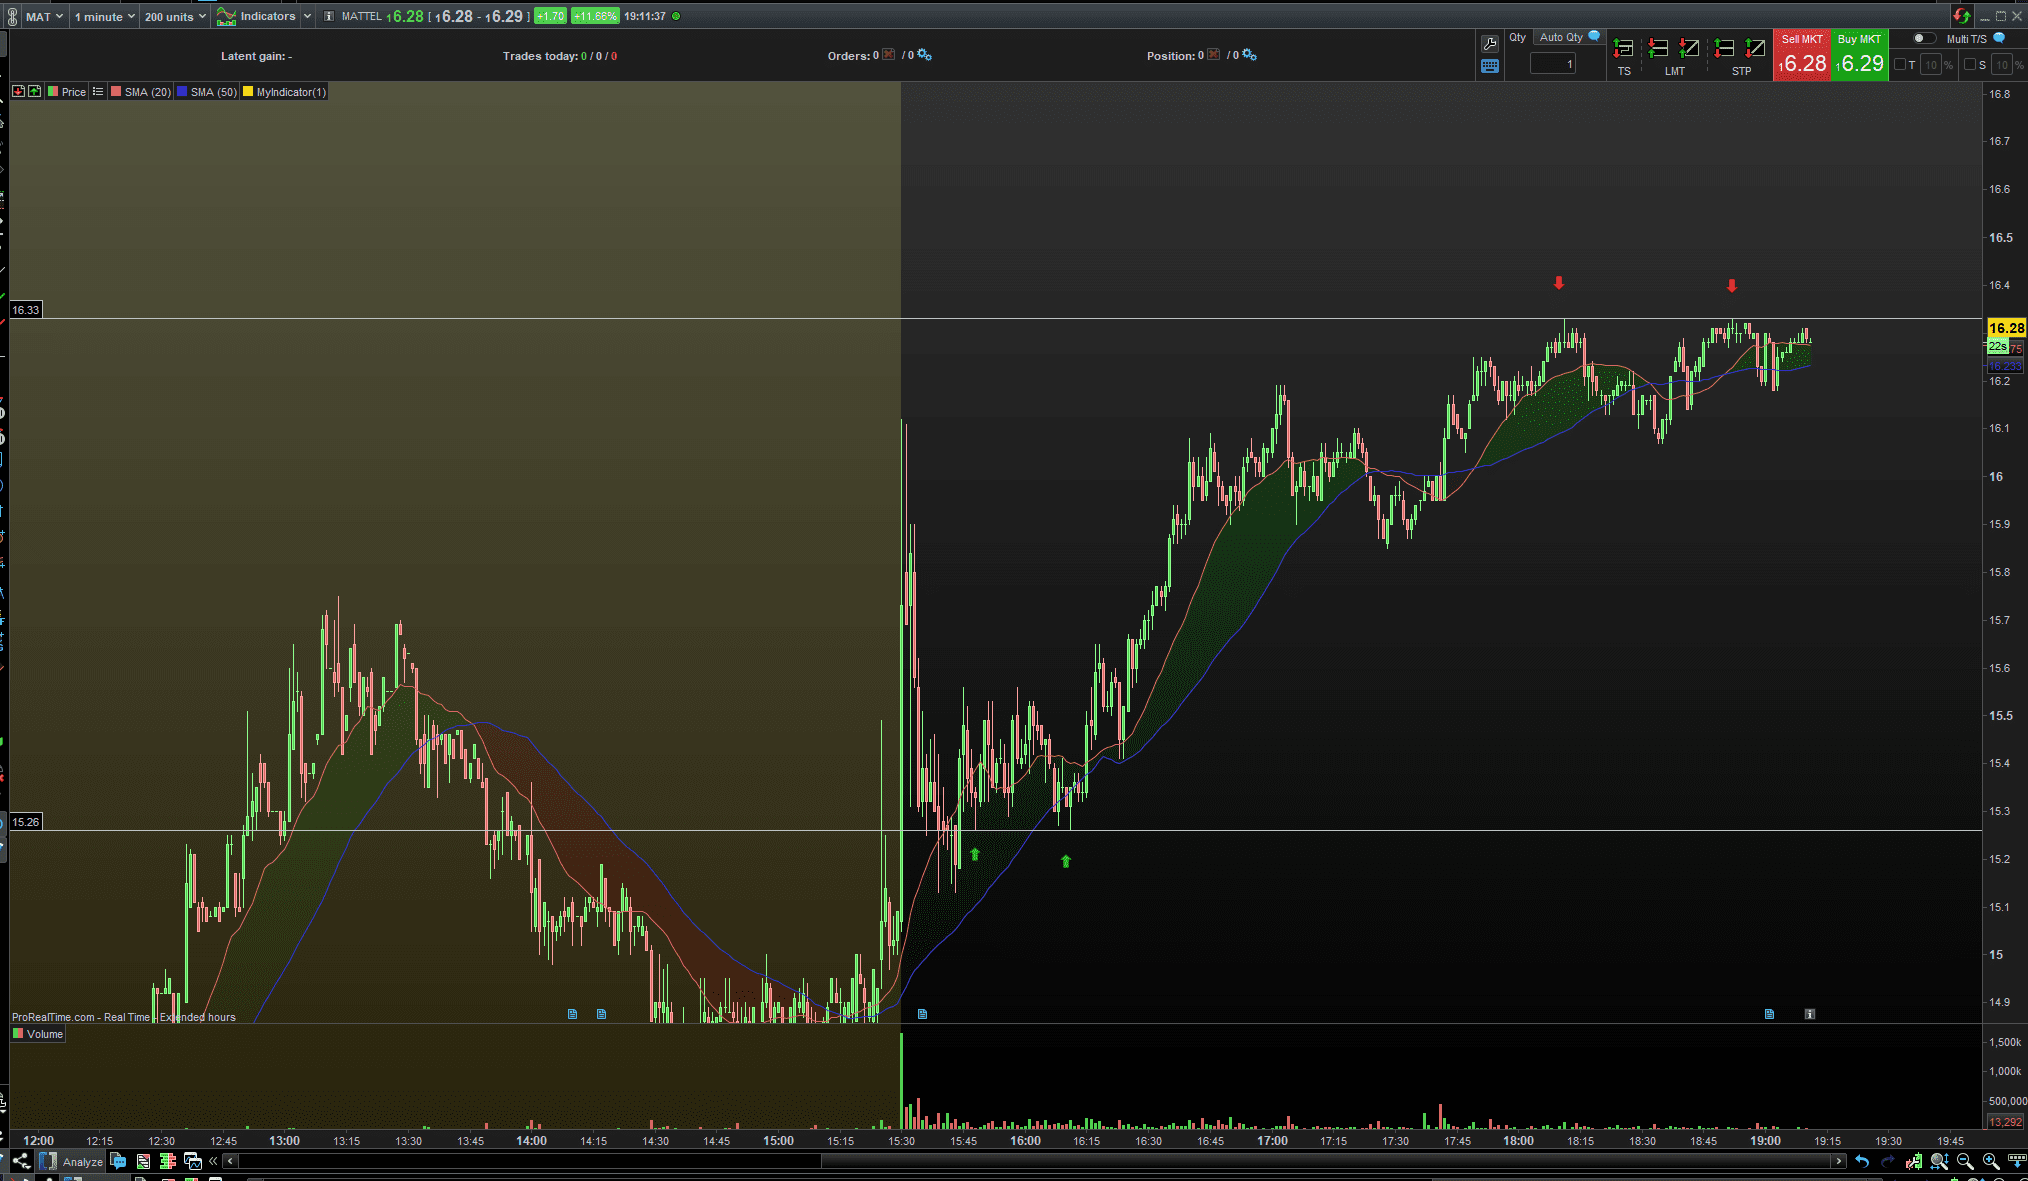Enable the S percent checkbox

coord(1969,65)
